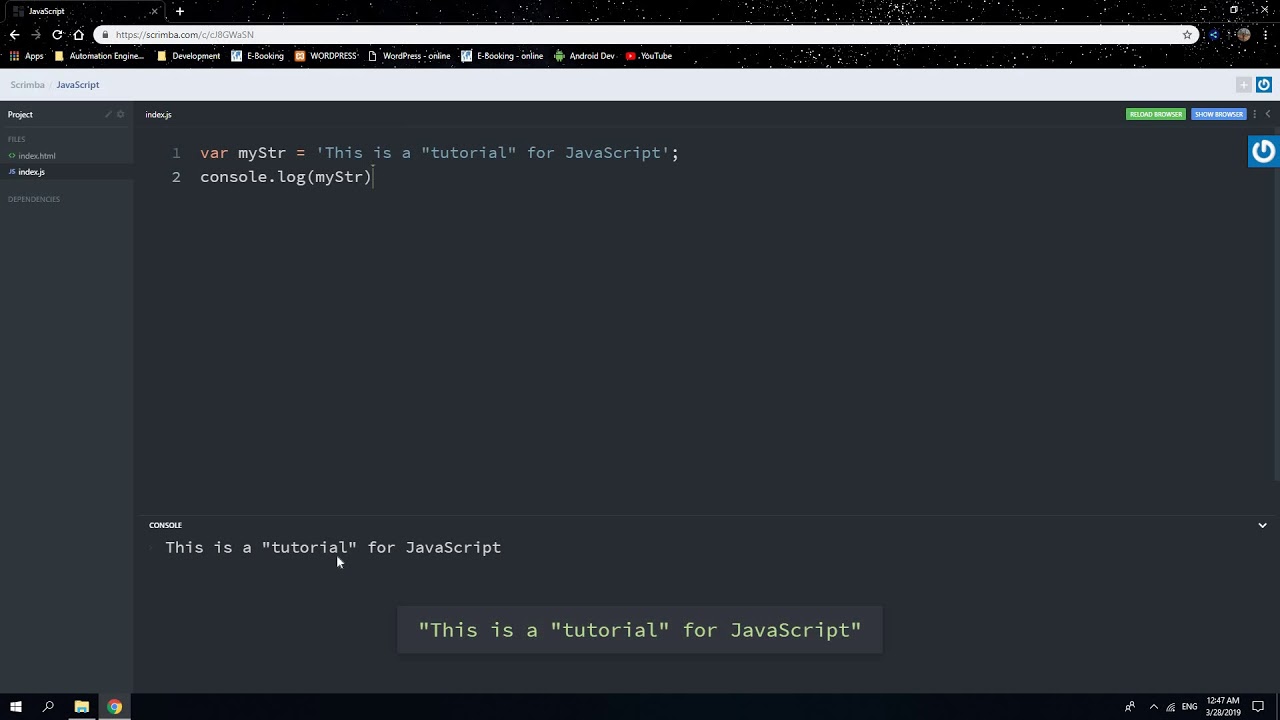The height and width of the screenshot is (720, 1280).
Task: Bookmark this page with the star icon
Action: (1187, 34)
